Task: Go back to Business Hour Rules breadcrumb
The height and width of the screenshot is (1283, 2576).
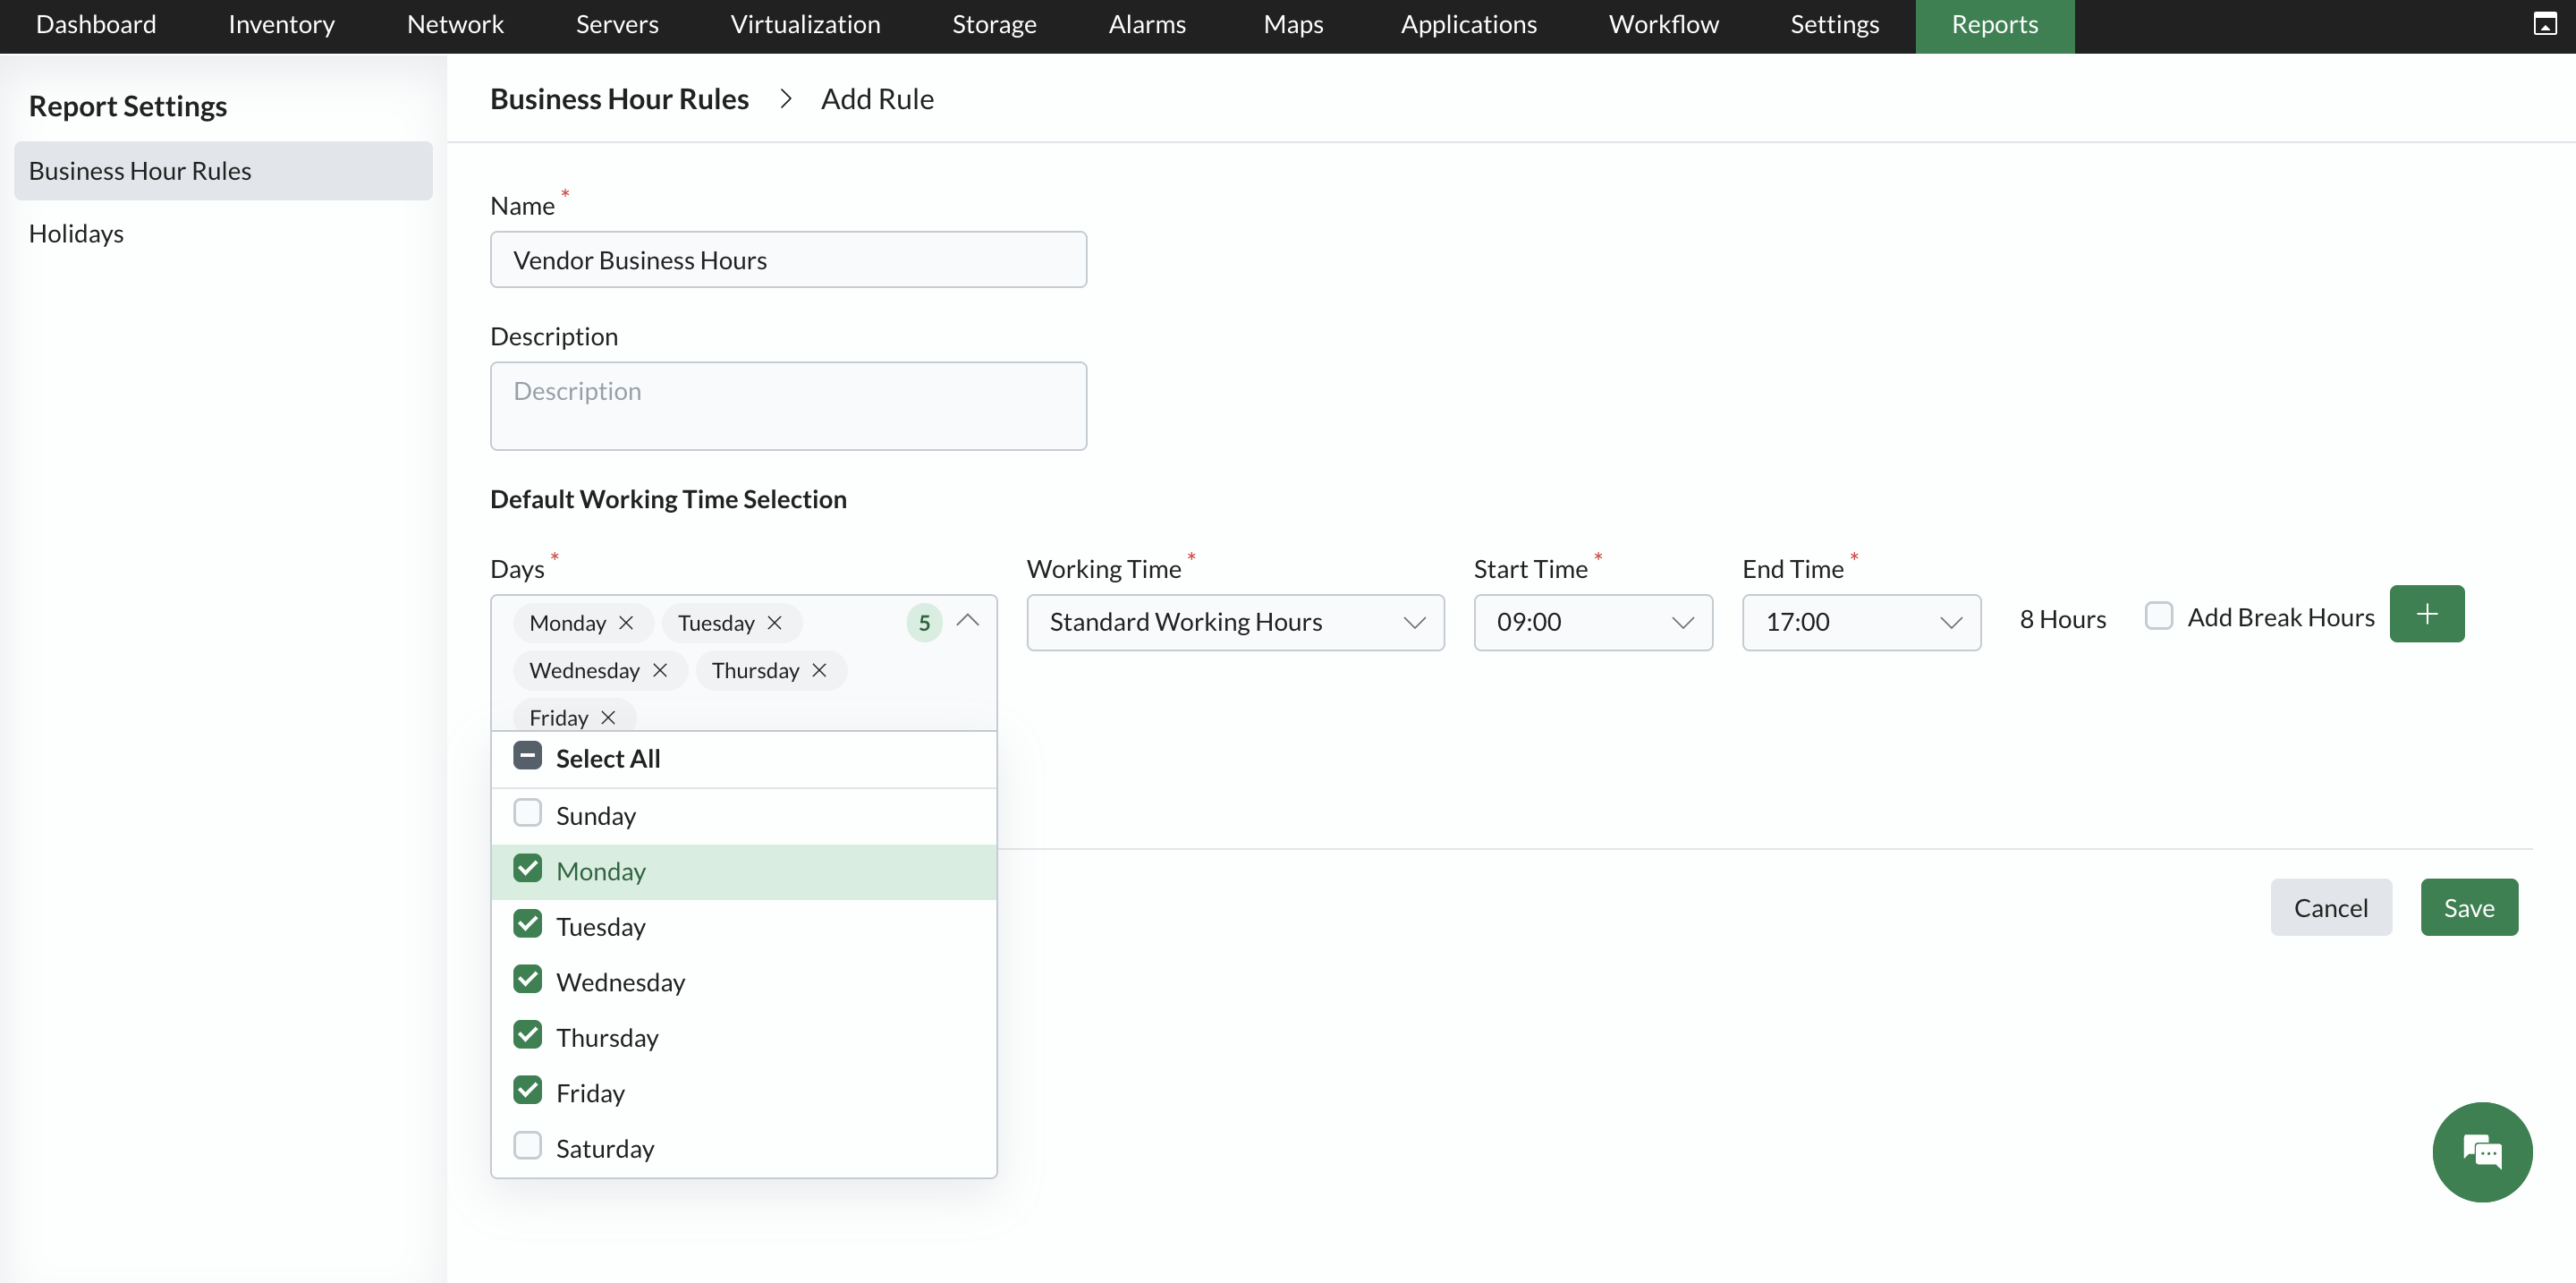Action: coord(619,99)
